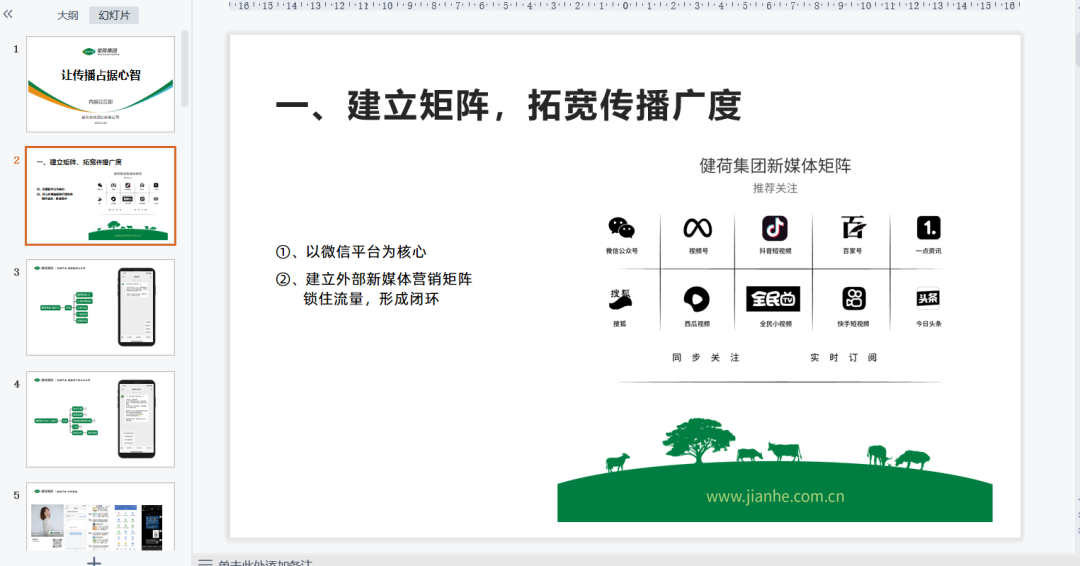The width and height of the screenshot is (1080, 566).
Task: Click the heading 健荷集团新媒体矩阵
Action: pos(775,165)
